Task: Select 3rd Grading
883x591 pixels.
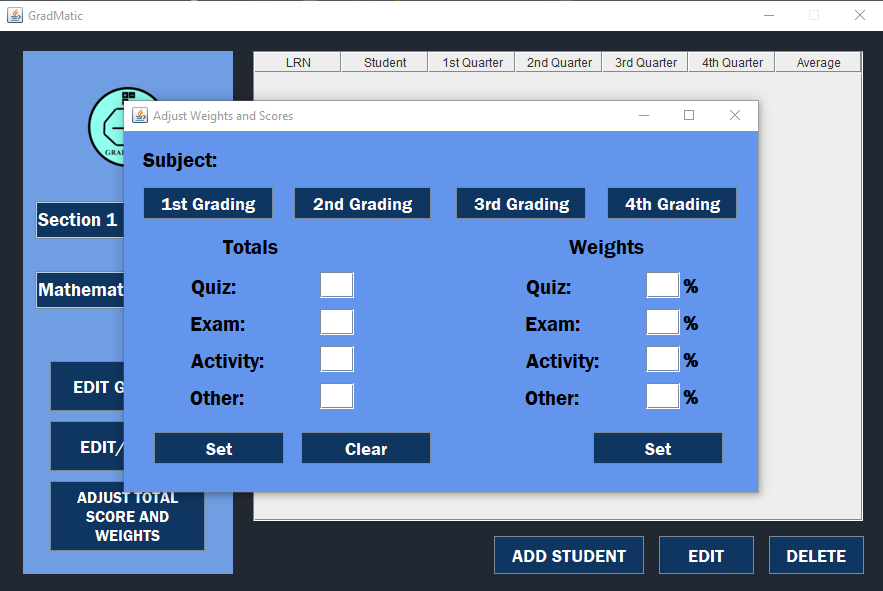Action: tap(520, 203)
